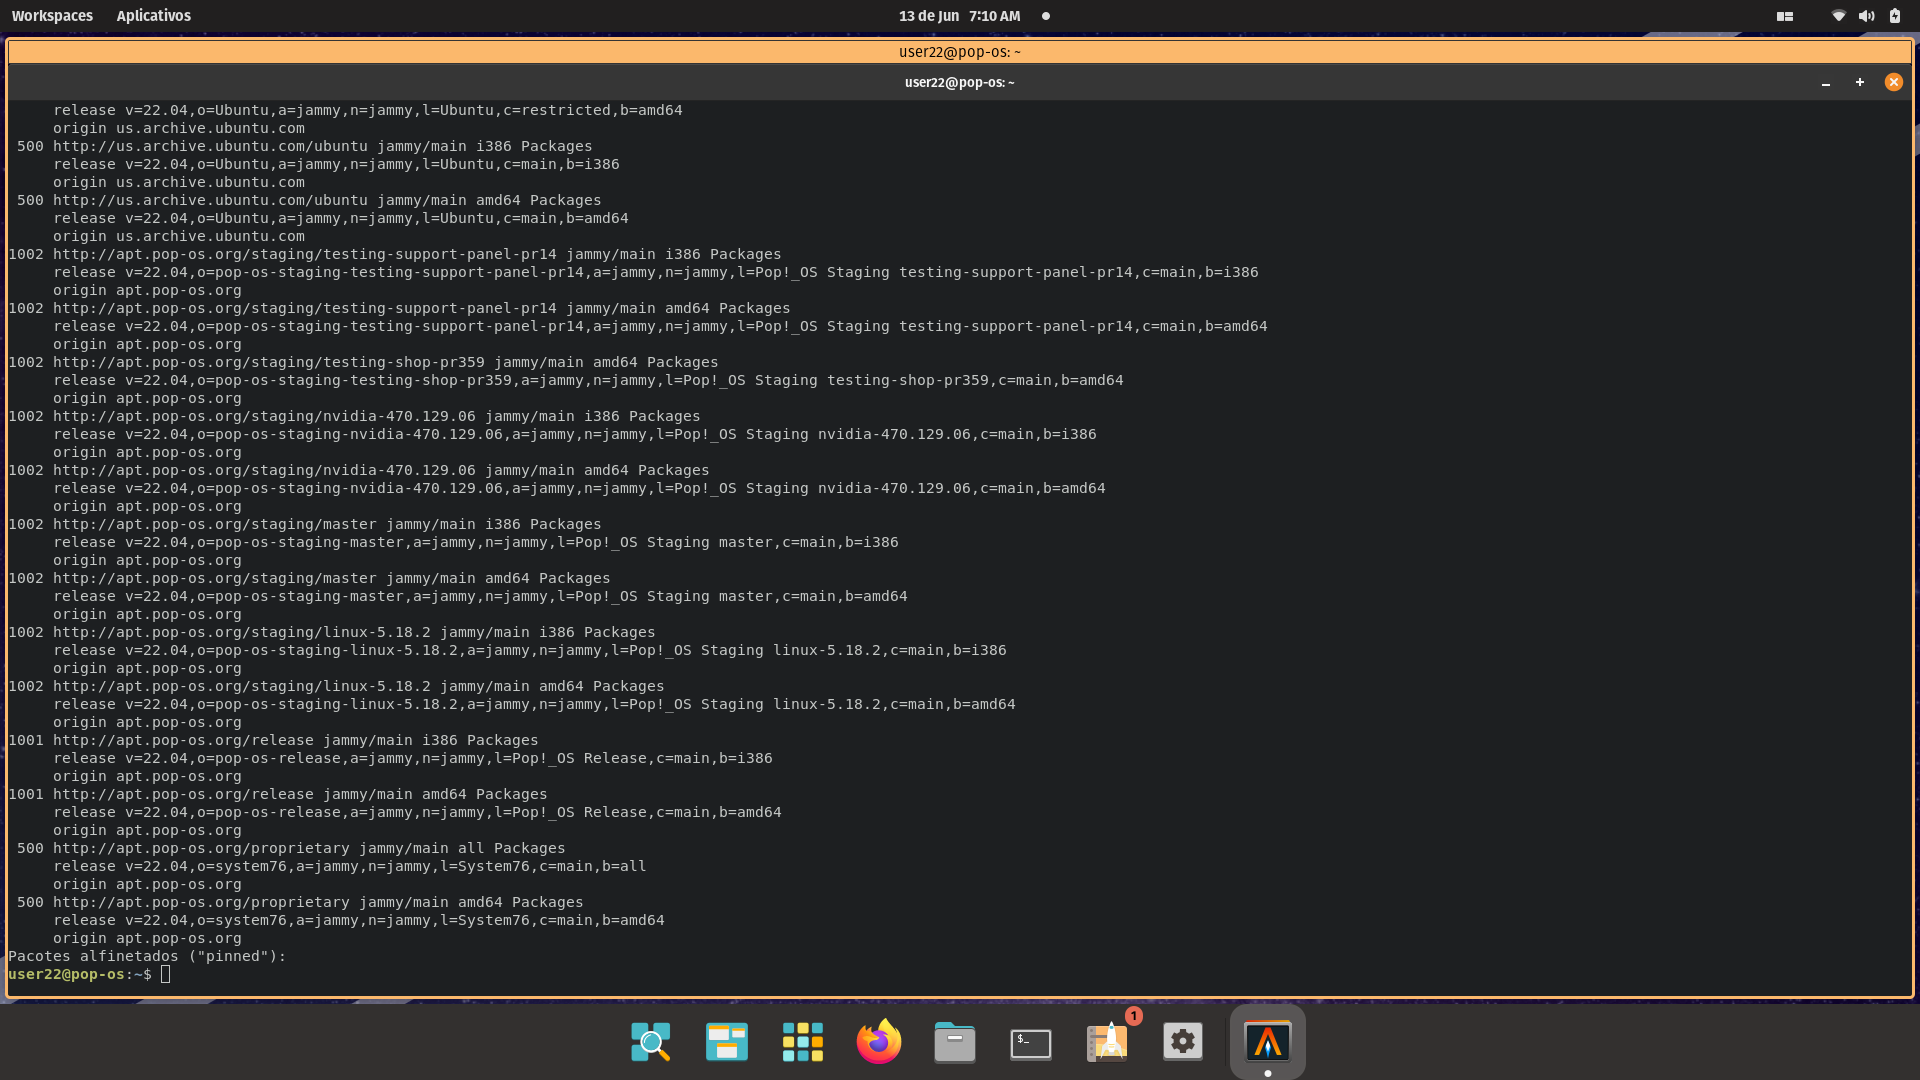
Task: Open Settings from the dock
Action: coord(1182,1041)
